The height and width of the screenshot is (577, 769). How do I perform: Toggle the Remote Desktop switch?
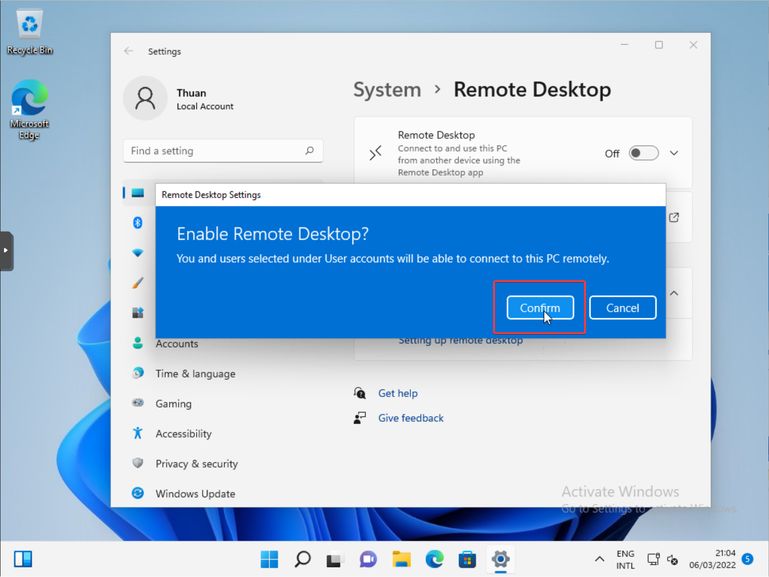tap(643, 153)
